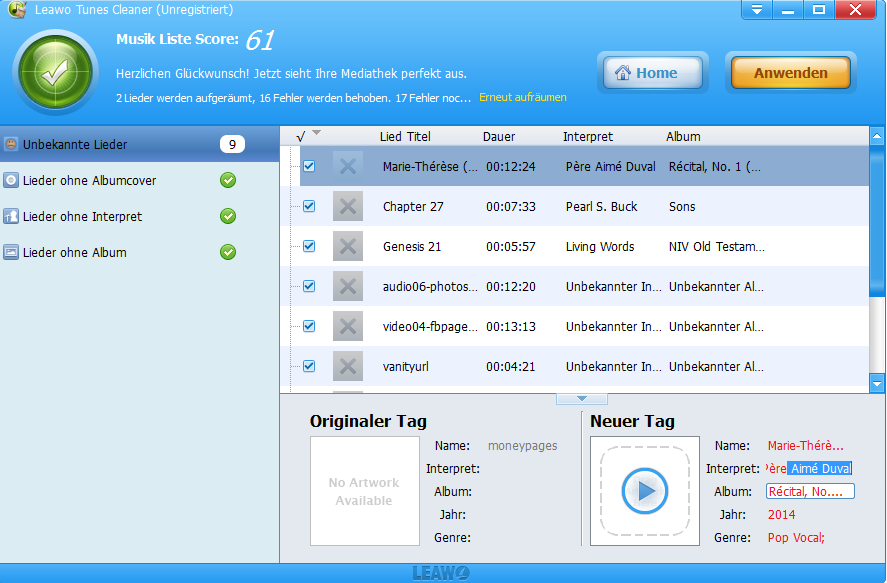The image size is (887, 583).
Task: Click green check next to Lieder ohne Interpret
Action: click(228, 216)
